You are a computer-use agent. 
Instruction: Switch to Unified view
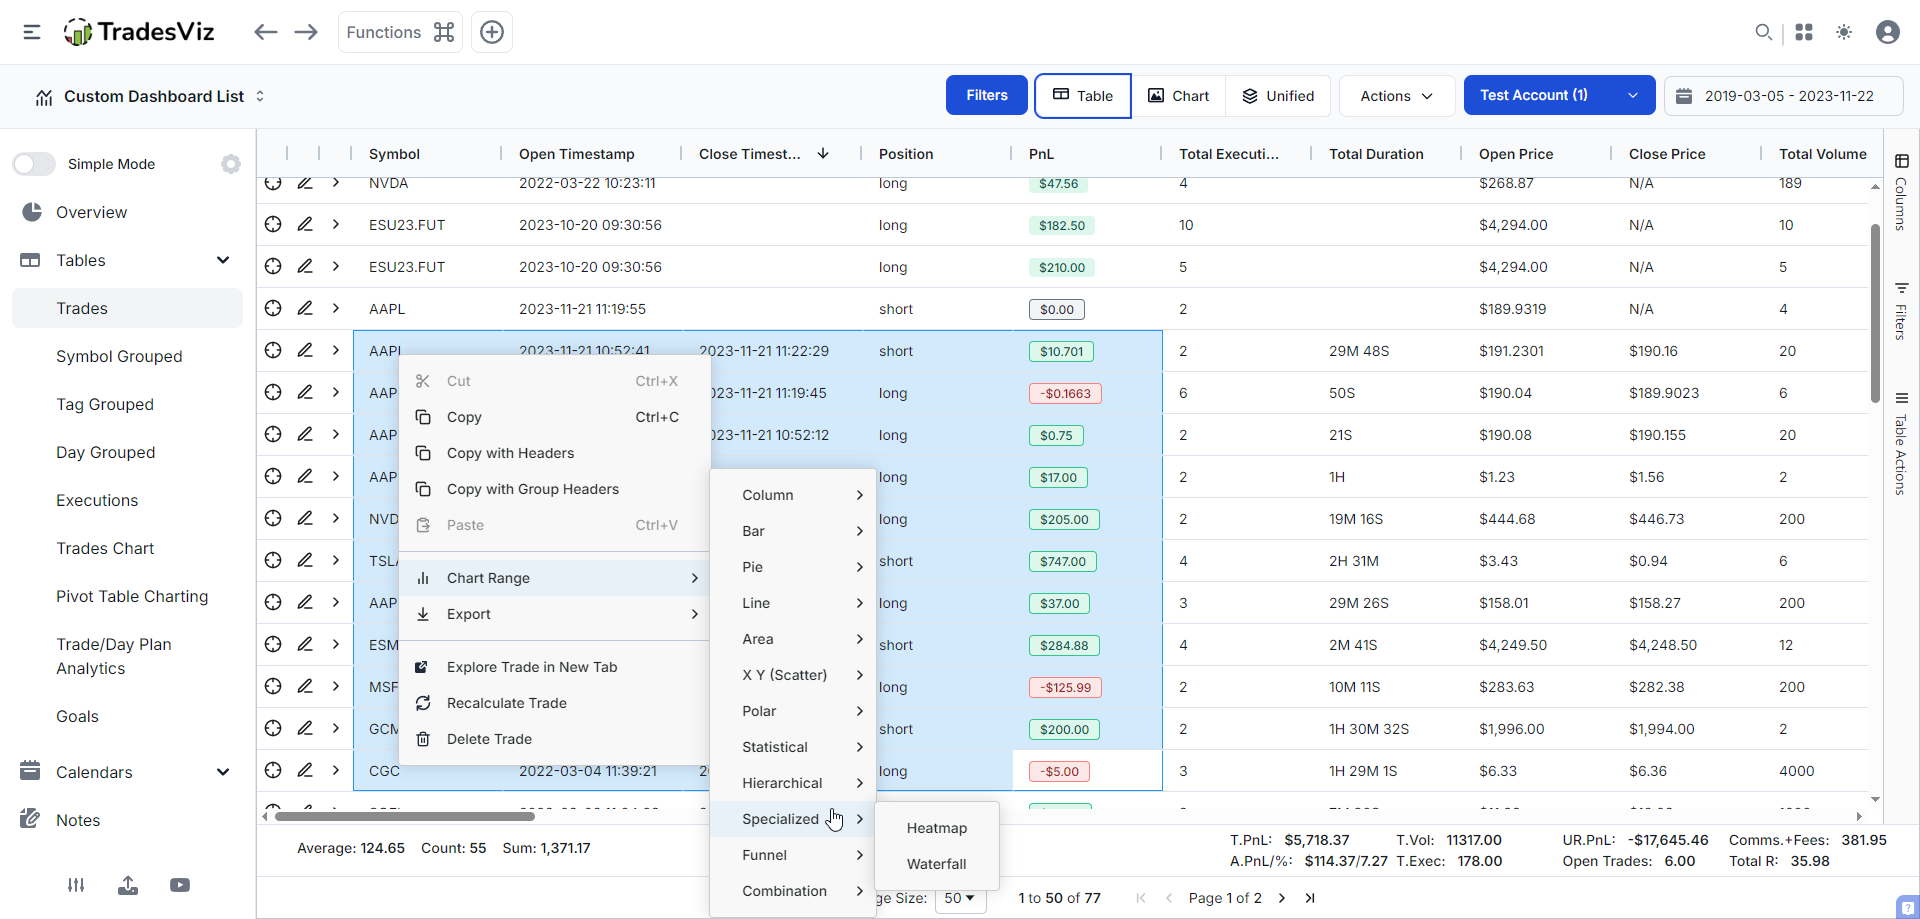(1278, 96)
